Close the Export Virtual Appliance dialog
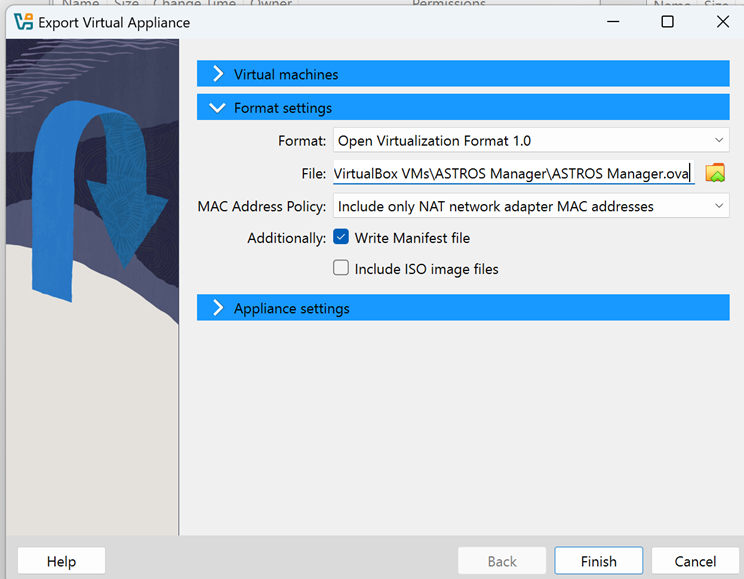Viewport: 744px width, 579px height. point(722,22)
